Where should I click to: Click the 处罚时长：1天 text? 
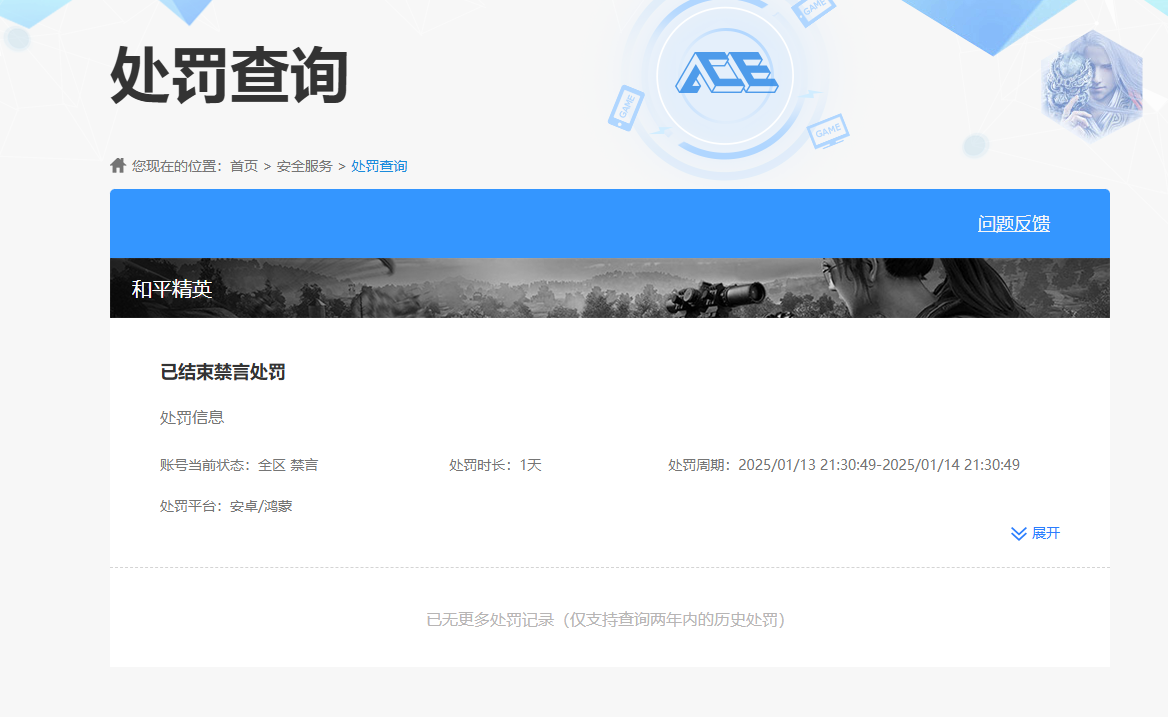coord(495,465)
